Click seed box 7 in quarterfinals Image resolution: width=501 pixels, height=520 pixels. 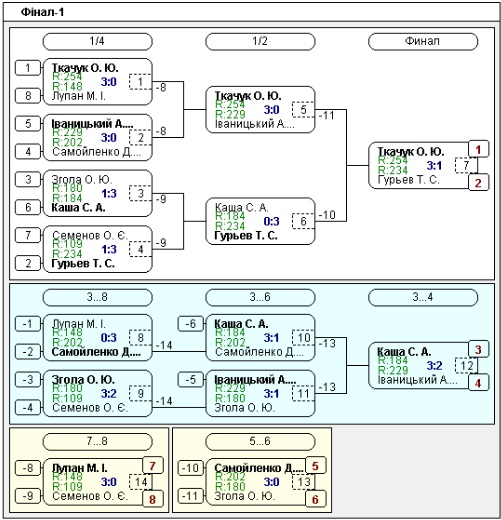28,235
